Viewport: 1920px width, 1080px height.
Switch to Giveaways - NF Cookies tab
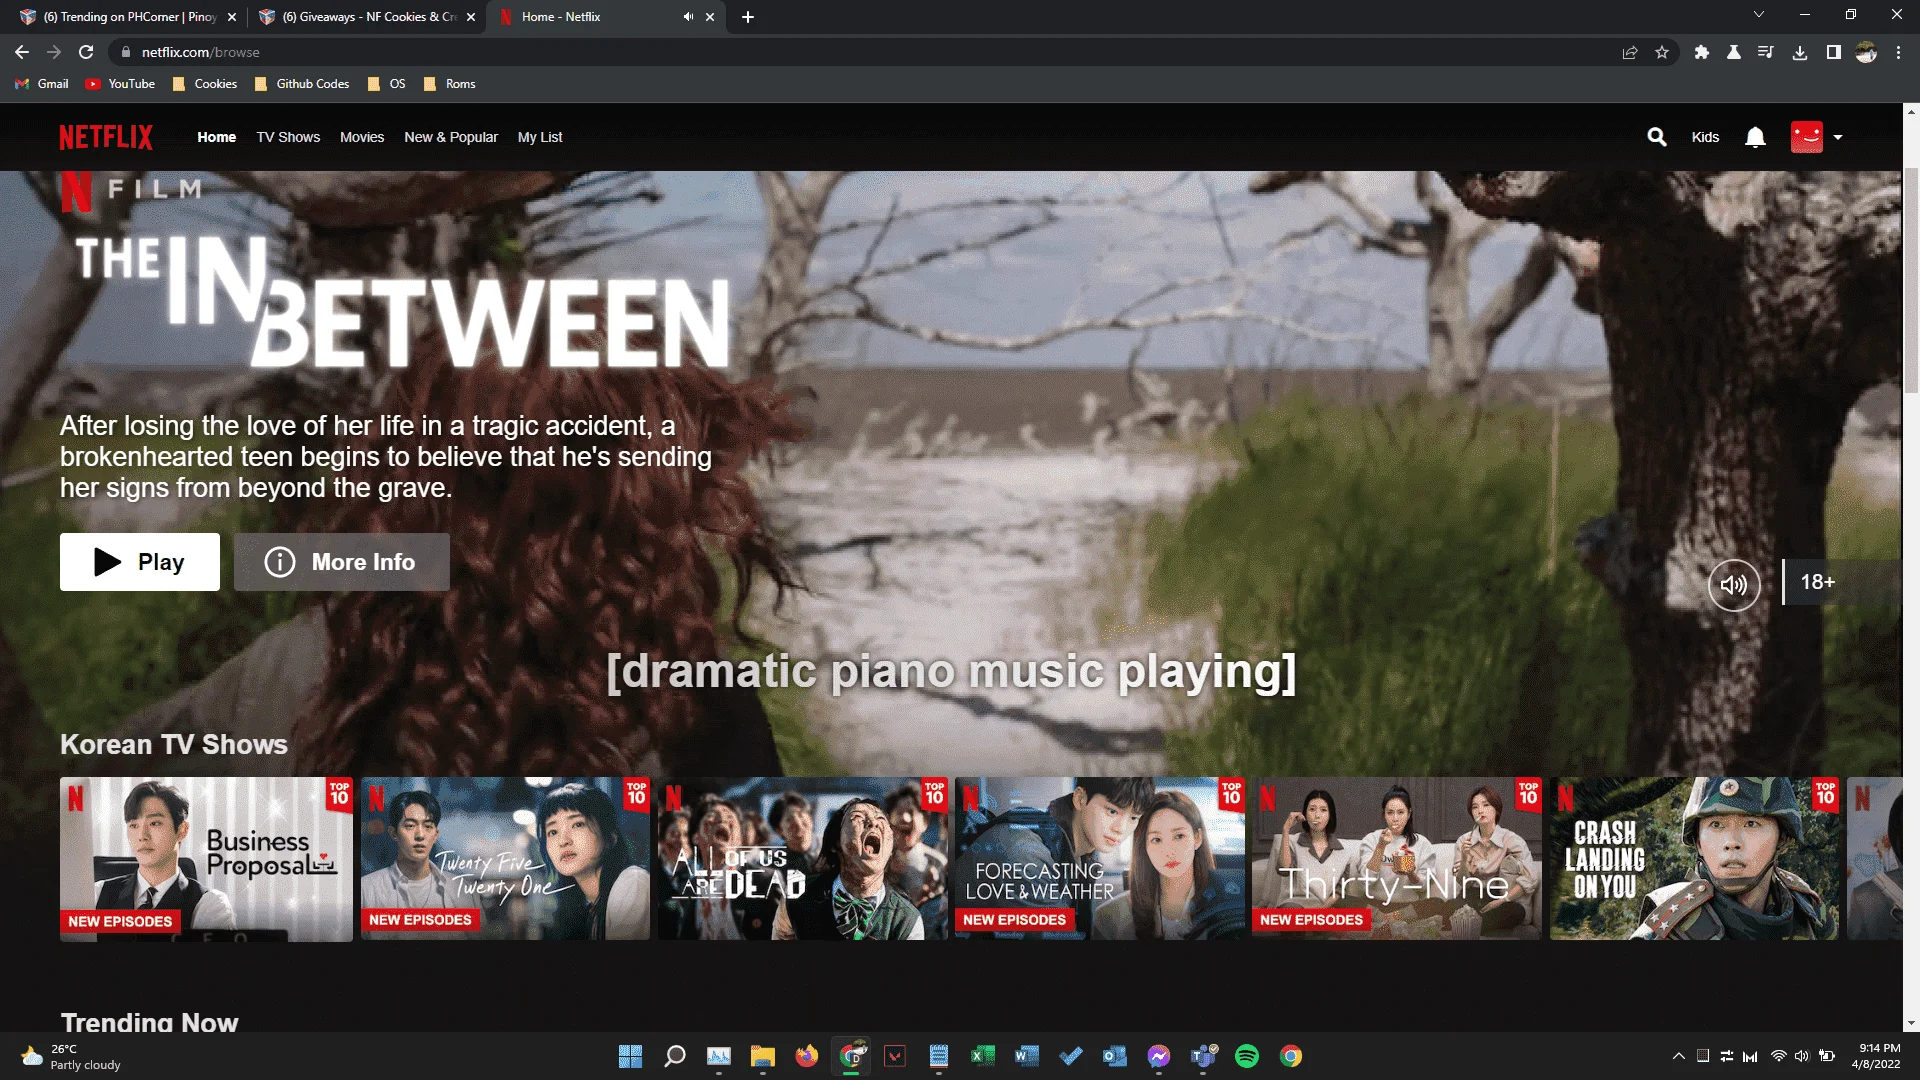(x=367, y=17)
